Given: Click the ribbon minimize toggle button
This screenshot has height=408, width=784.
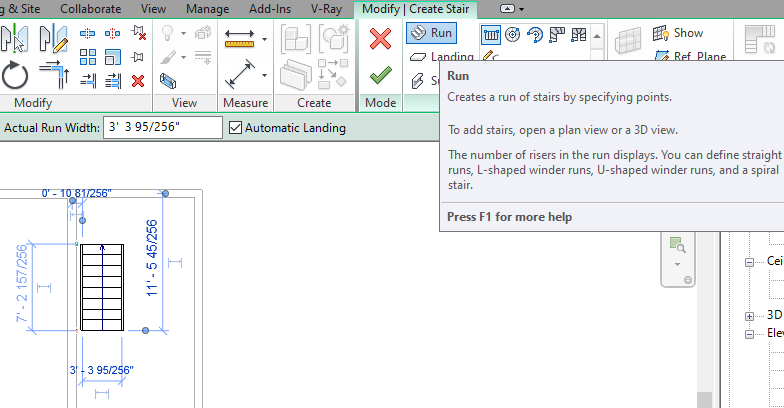Looking at the screenshot, I should click(508, 9).
